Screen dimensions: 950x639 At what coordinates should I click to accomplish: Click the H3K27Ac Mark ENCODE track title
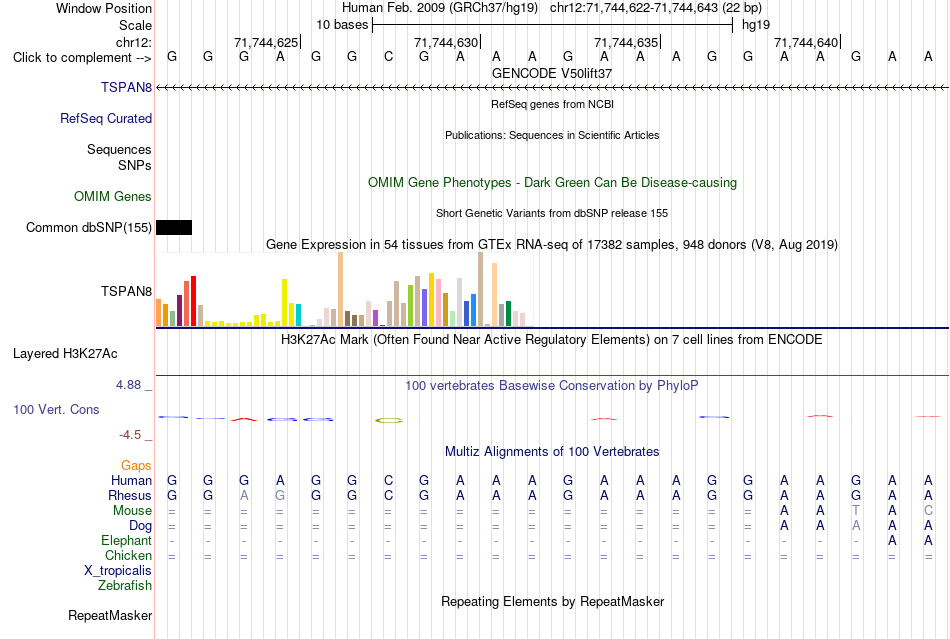pyautogui.click(x=552, y=339)
